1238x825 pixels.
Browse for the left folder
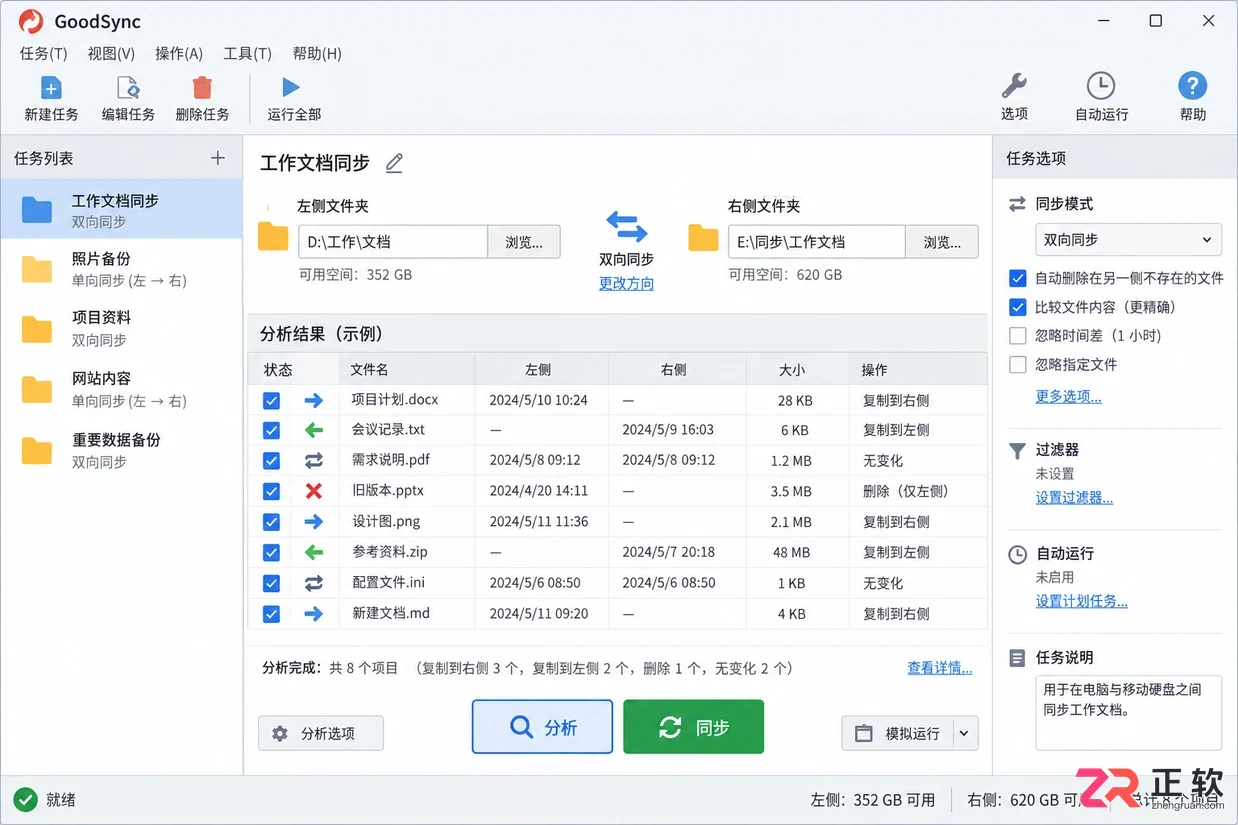(524, 242)
